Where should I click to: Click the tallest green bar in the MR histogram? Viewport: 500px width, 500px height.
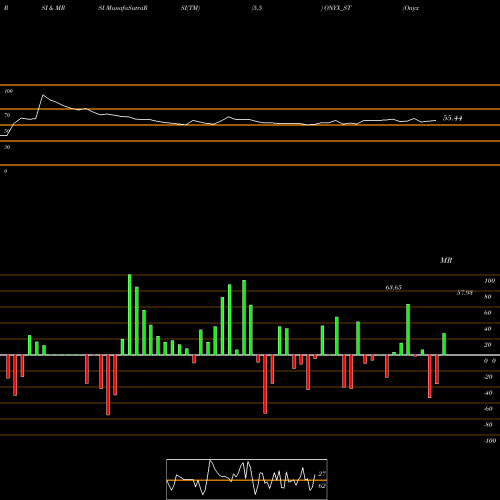point(130,315)
